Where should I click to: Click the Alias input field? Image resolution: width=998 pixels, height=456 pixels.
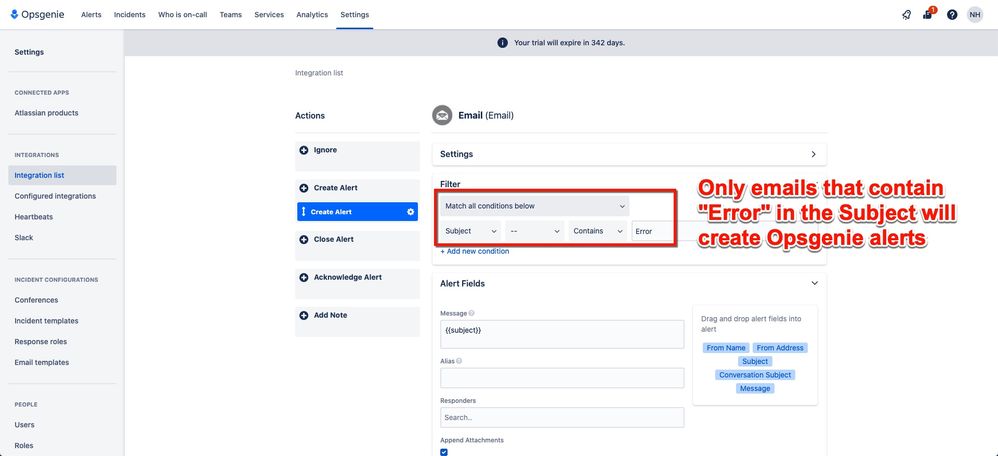[562, 378]
